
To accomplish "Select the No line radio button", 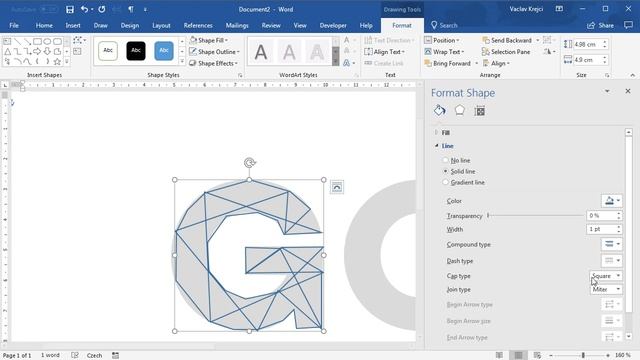I will click(x=445, y=160).
